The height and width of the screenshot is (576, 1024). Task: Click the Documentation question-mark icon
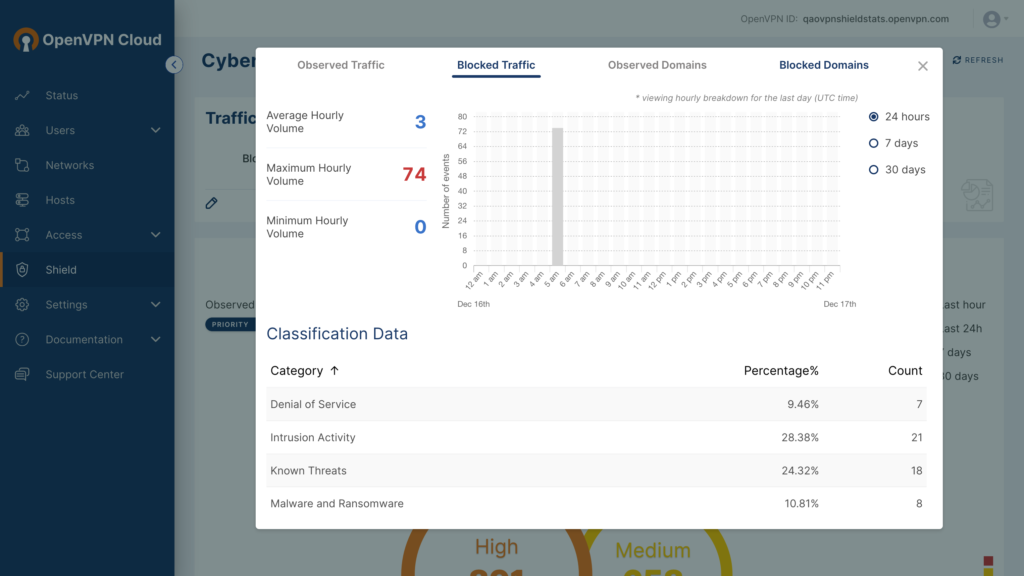point(22,340)
